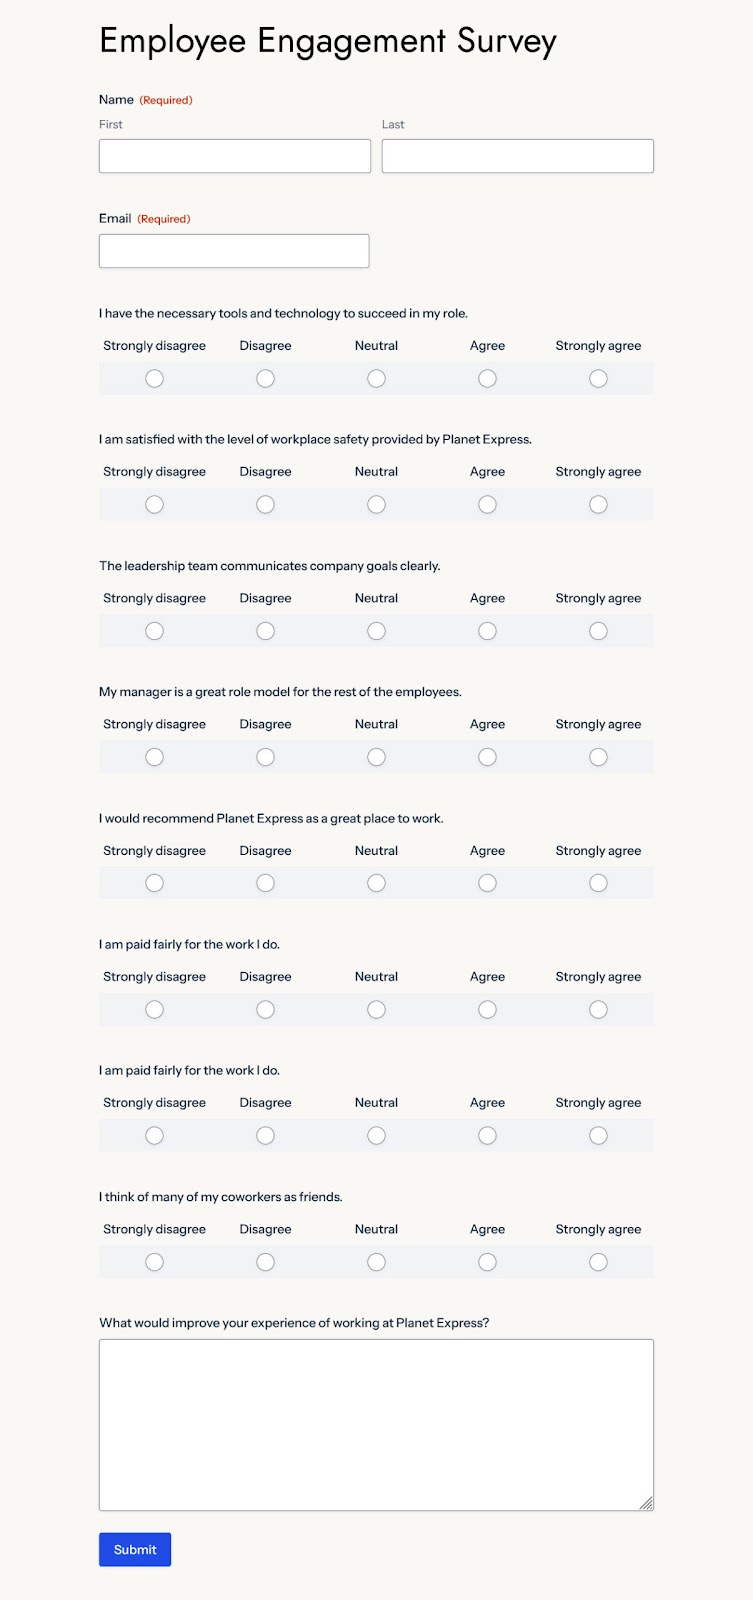
Task: Select Neutral for leadership communicates goals clearly
Action: pos(376,631)
